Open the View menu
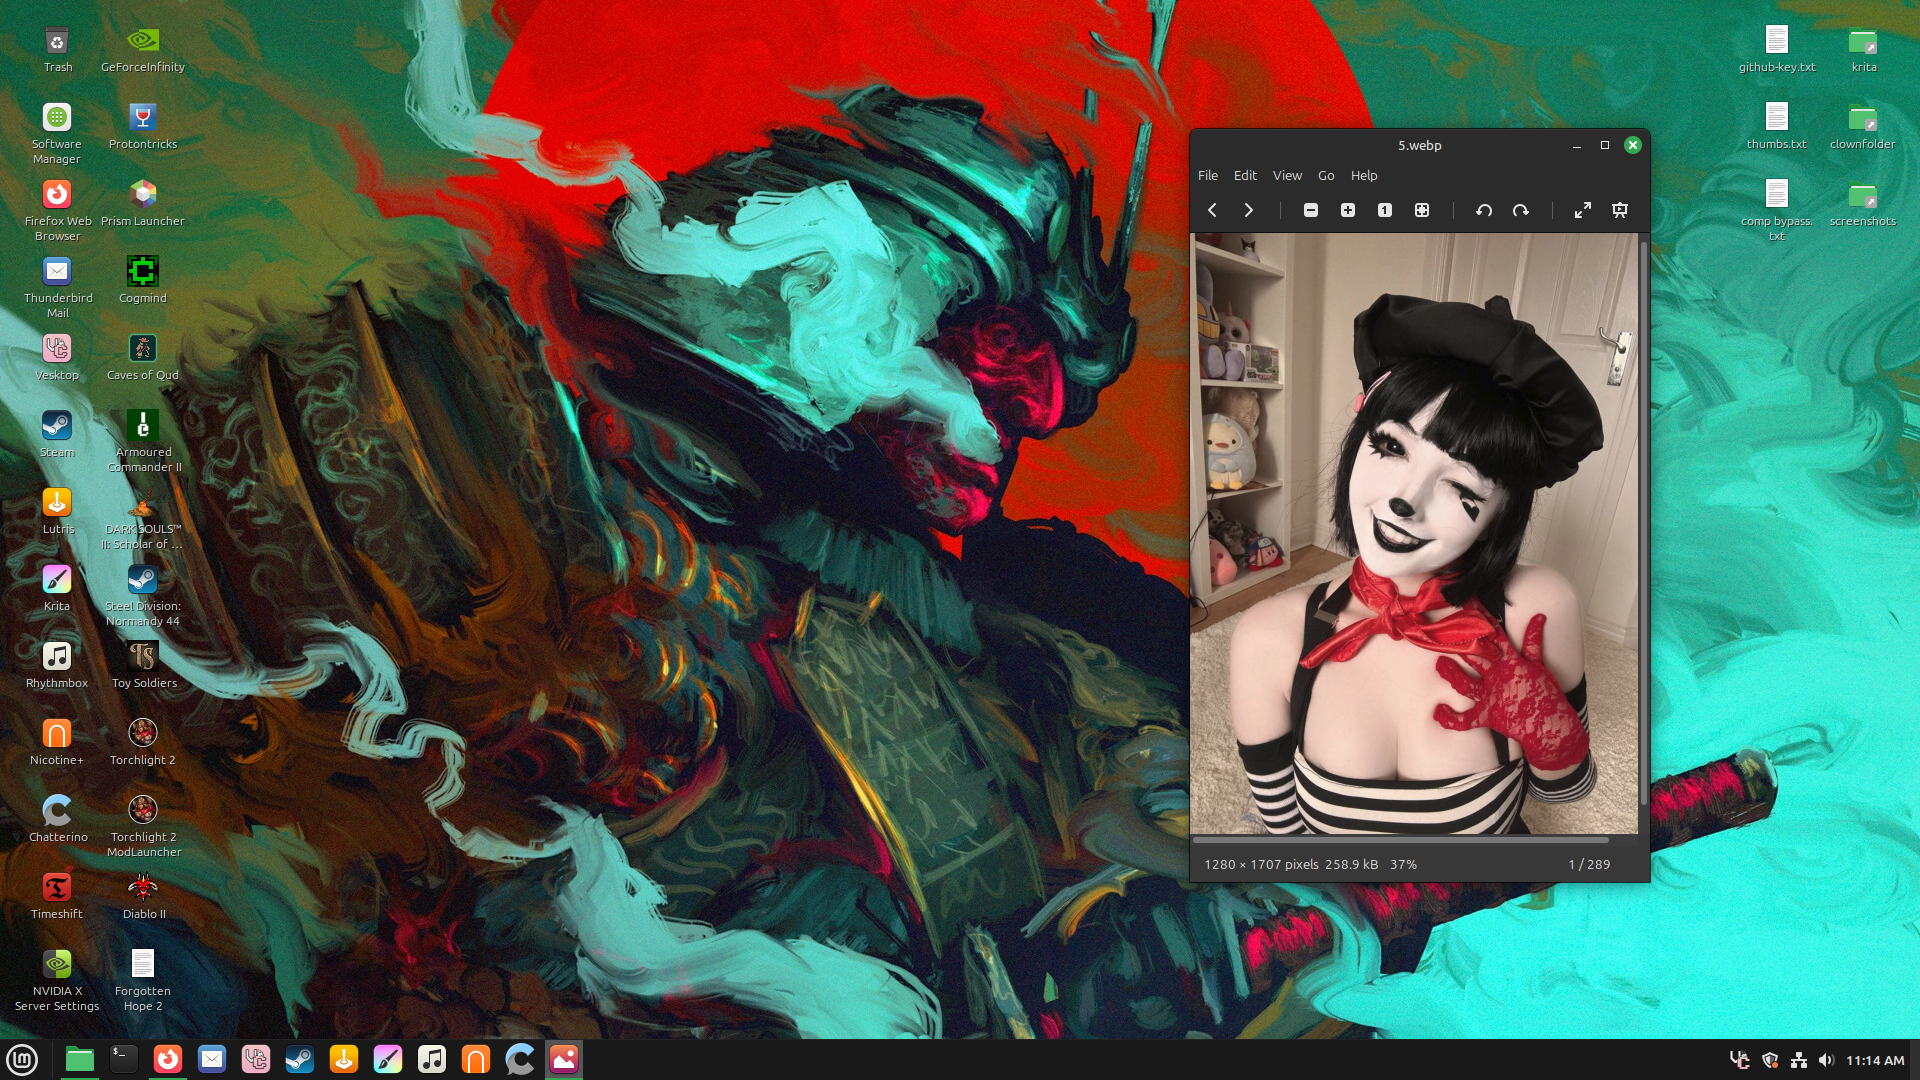This screenshot has height=1080, width=1920. tap(1287, 175)
